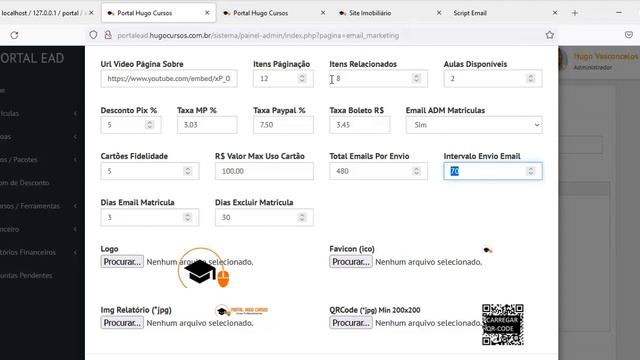
Task: Adjust the Dias Excluir Matricula stepper
Action: click(302, 217)
